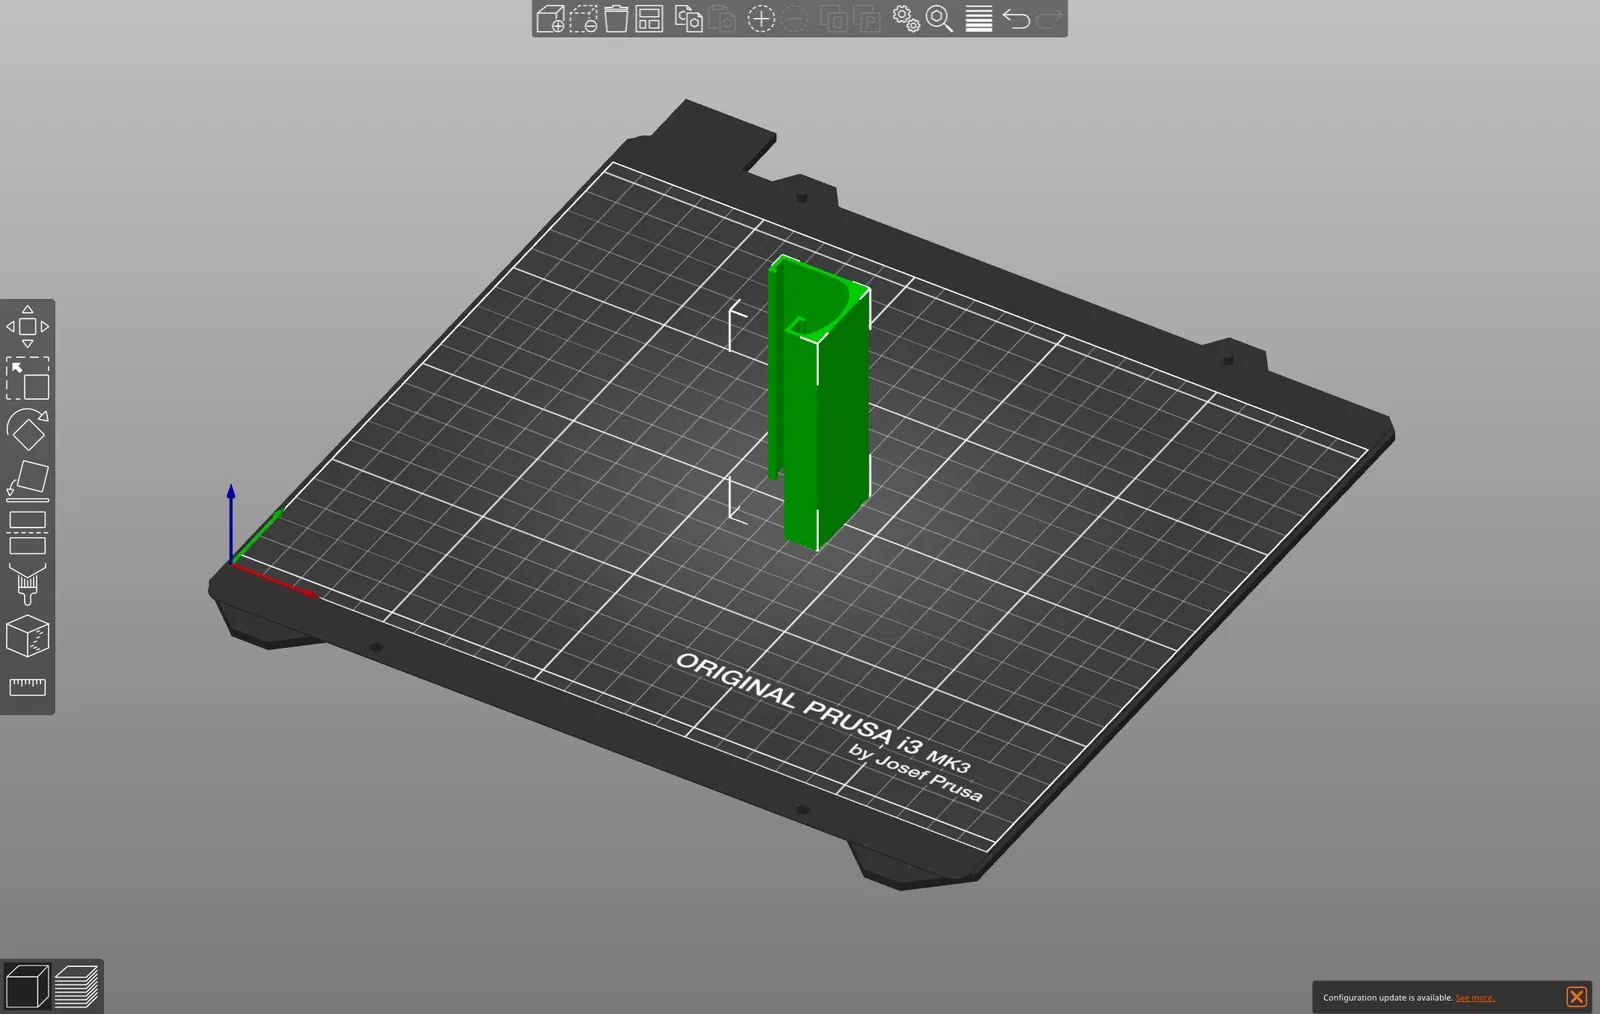This screenshot has width=1600, height=1014.
Task: Select the Place on face tool
Action: 27,481
